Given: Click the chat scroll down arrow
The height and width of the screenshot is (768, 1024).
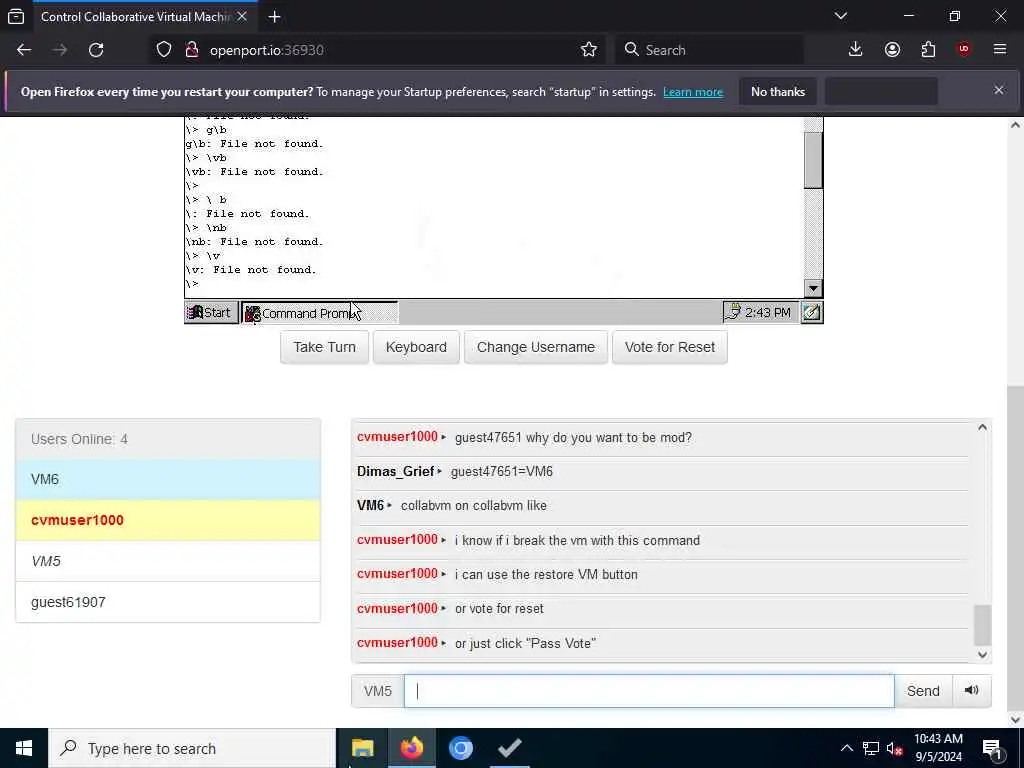Looking at the screenshot, I should (x=982, y=655).
